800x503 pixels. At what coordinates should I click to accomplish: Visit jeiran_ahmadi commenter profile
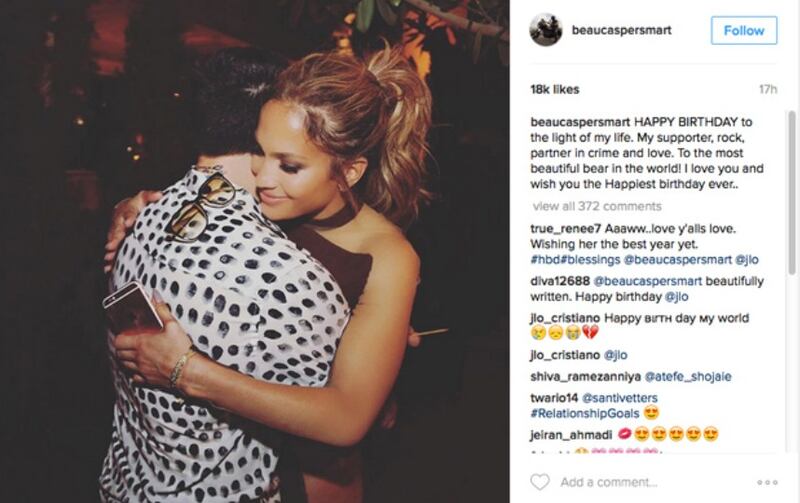(x=571, y=435)
